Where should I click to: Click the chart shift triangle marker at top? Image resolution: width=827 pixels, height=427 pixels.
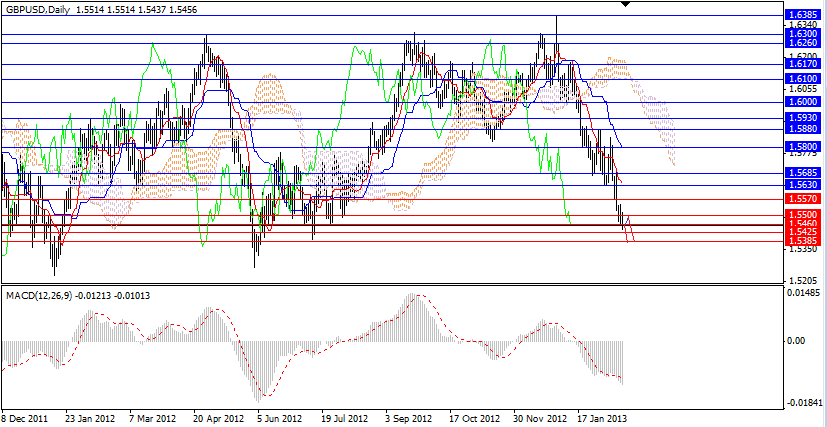626,5
